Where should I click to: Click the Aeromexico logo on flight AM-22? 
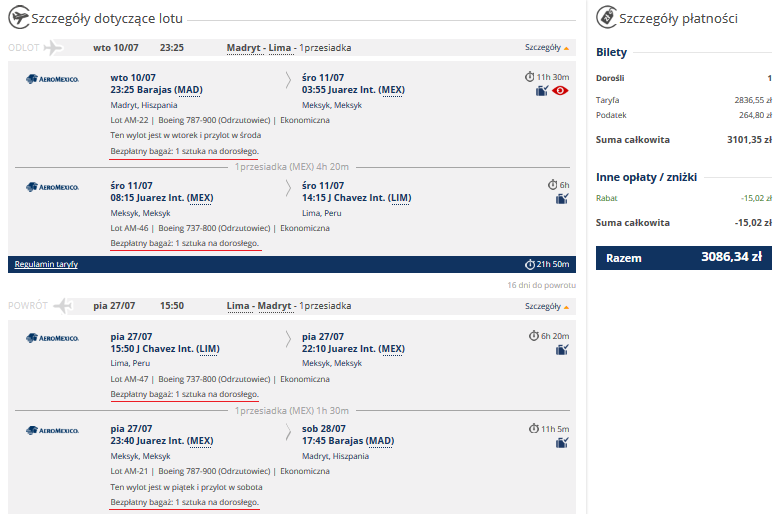coord(52,79)
